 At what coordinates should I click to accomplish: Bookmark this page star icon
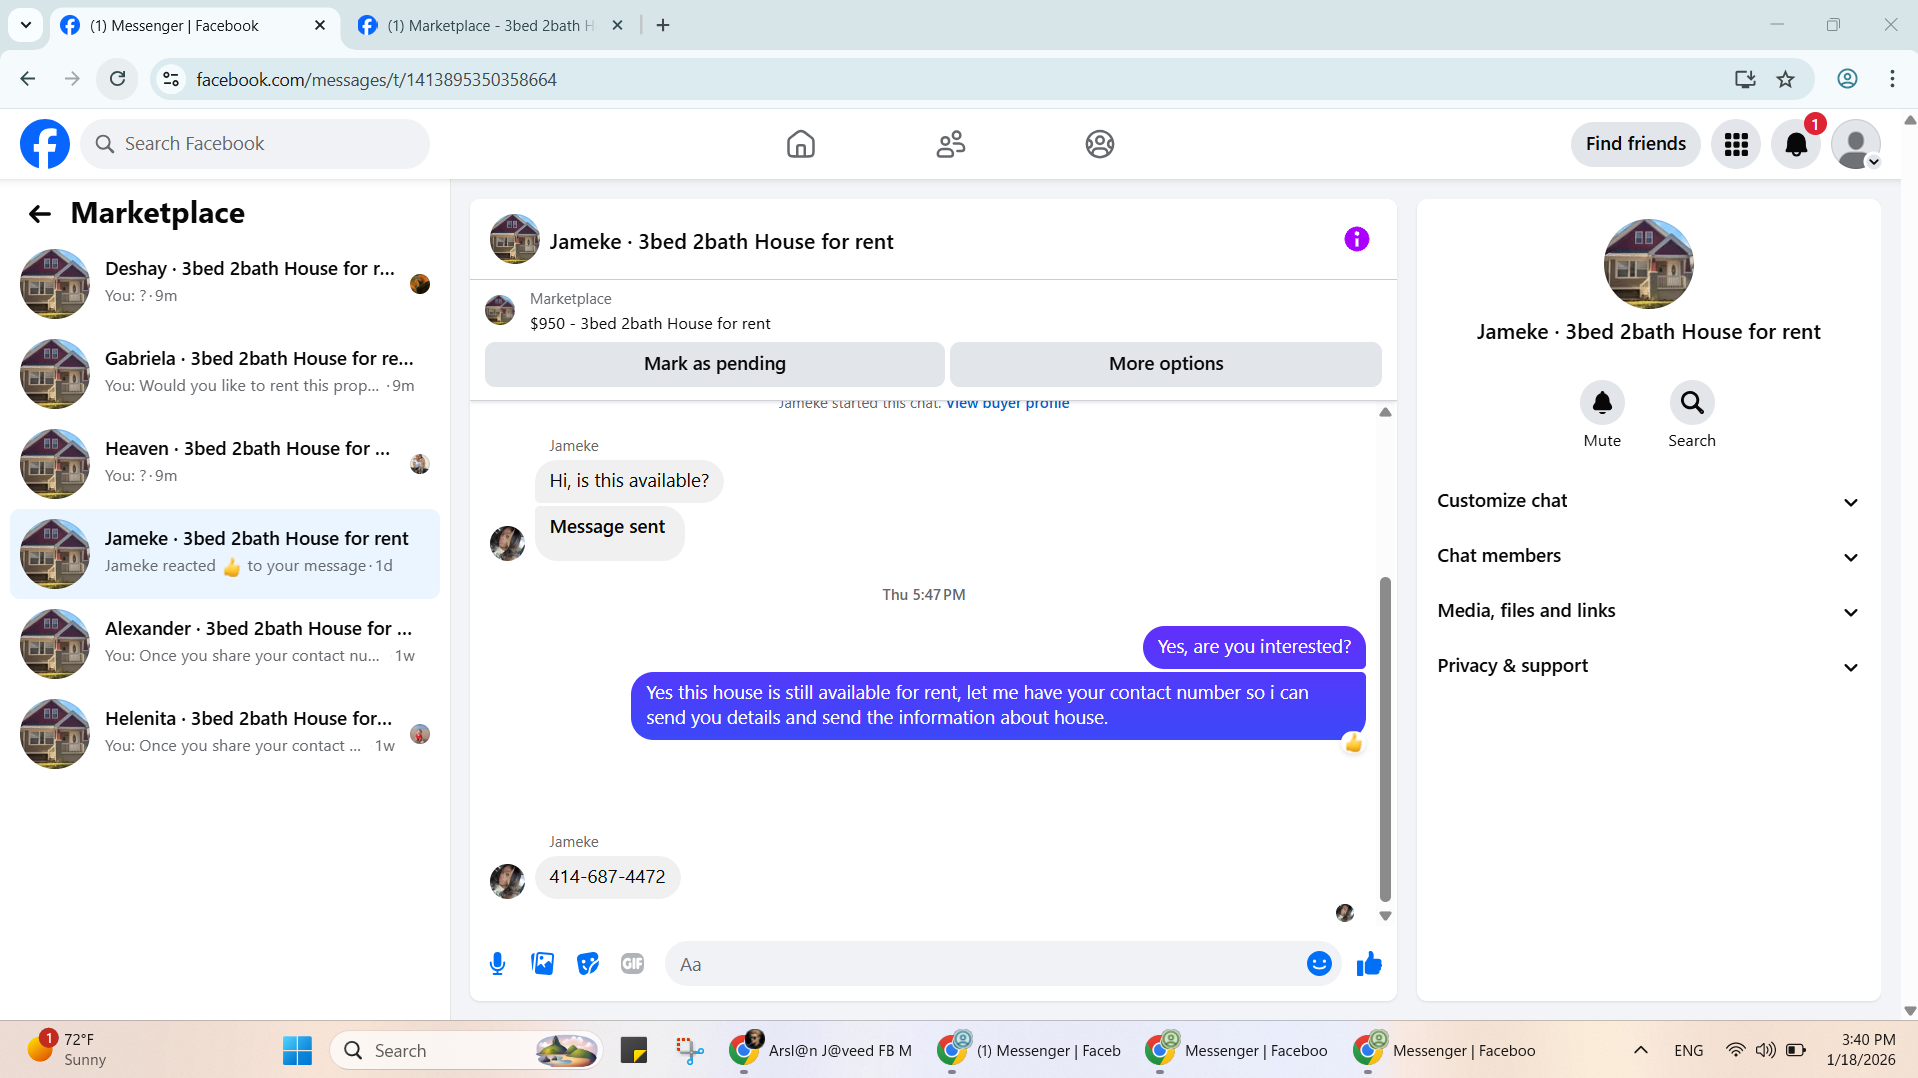[x=1785, y=79]
